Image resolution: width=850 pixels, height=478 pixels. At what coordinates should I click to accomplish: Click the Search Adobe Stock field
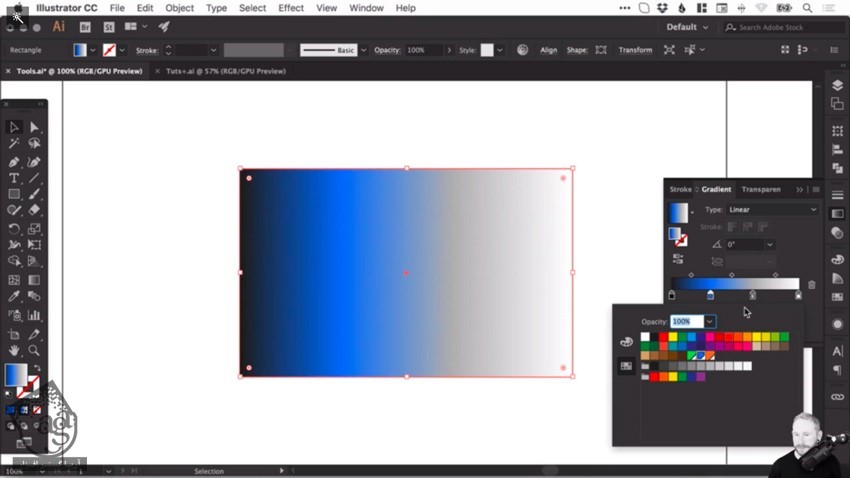coord(784,27)
